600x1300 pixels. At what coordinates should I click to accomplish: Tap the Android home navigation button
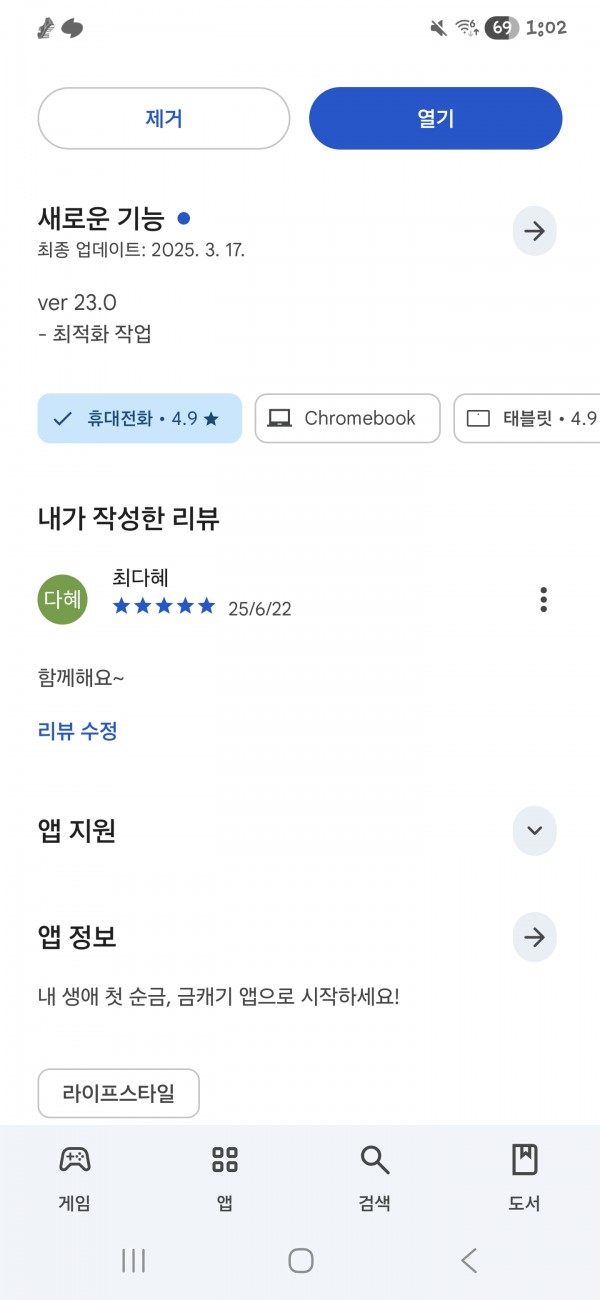click(301, 1260)
